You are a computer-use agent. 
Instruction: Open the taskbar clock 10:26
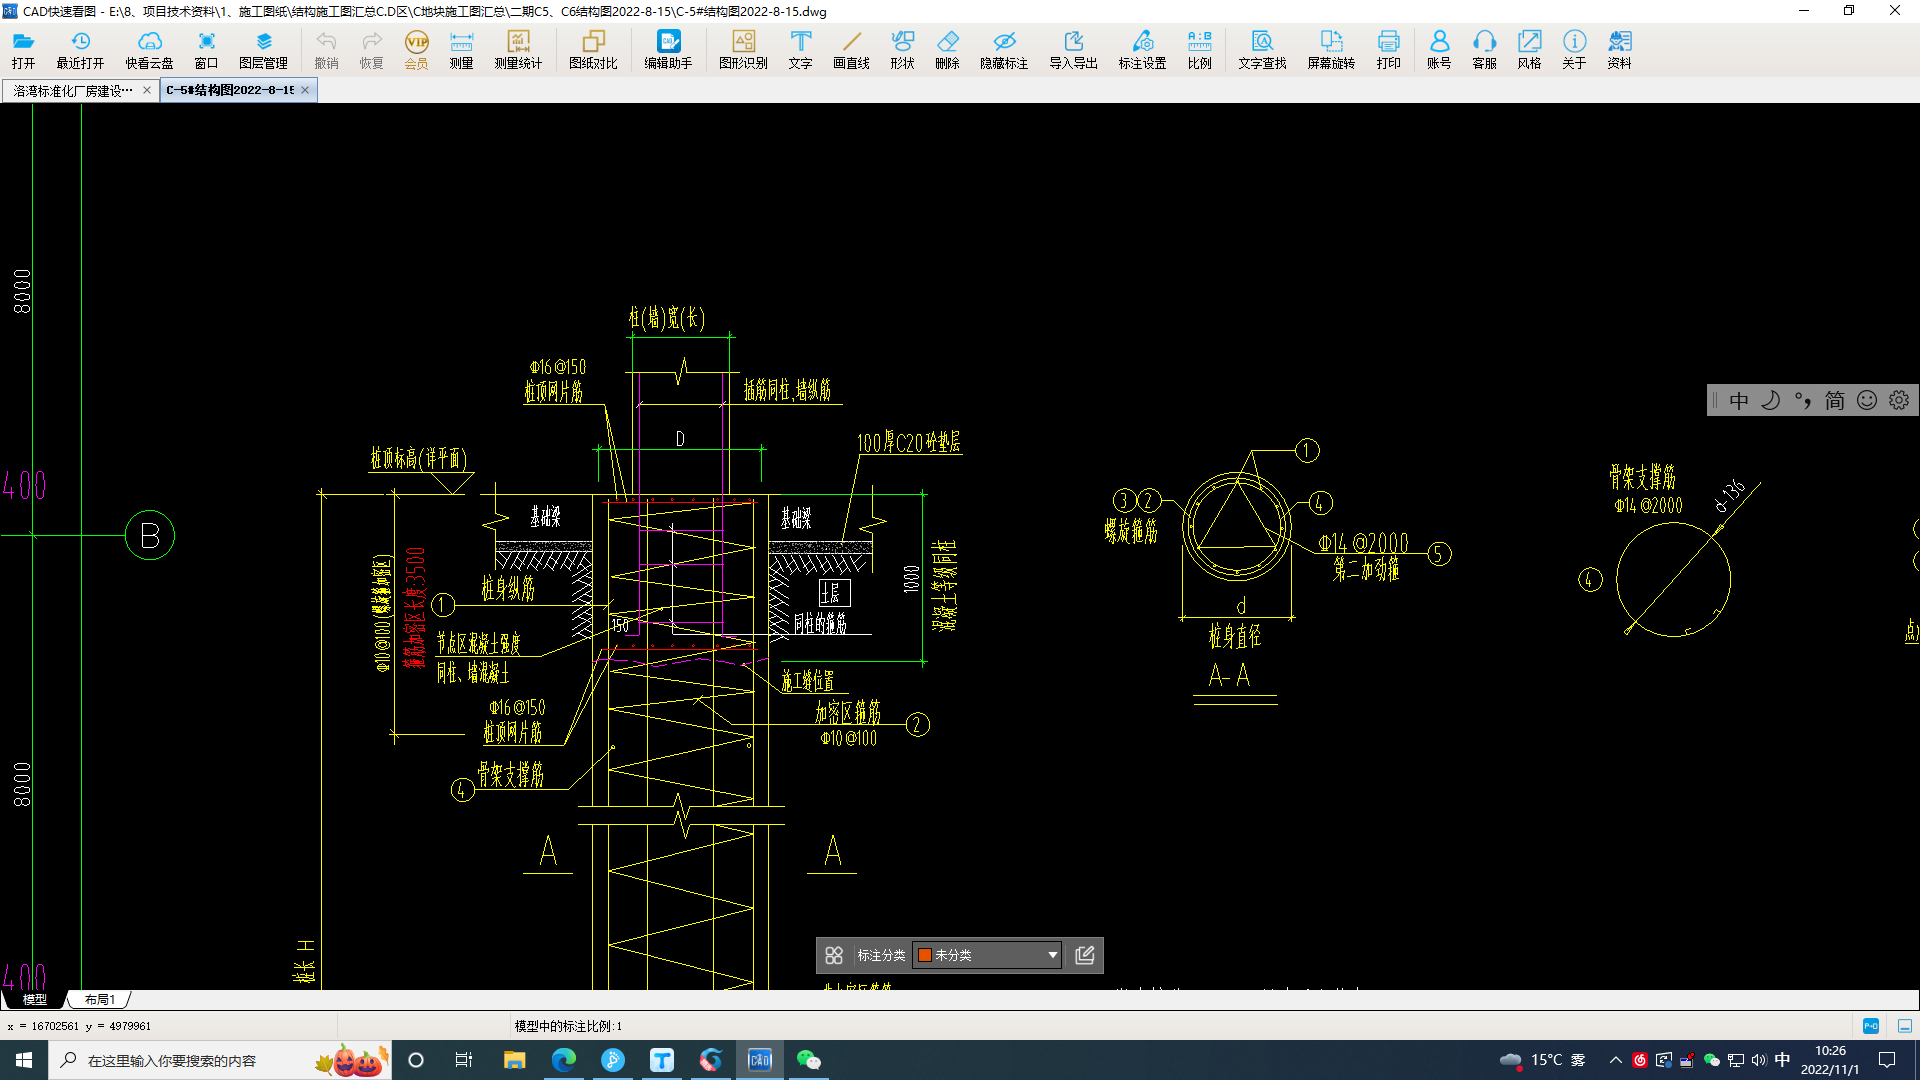[x=1830, y=1060]
